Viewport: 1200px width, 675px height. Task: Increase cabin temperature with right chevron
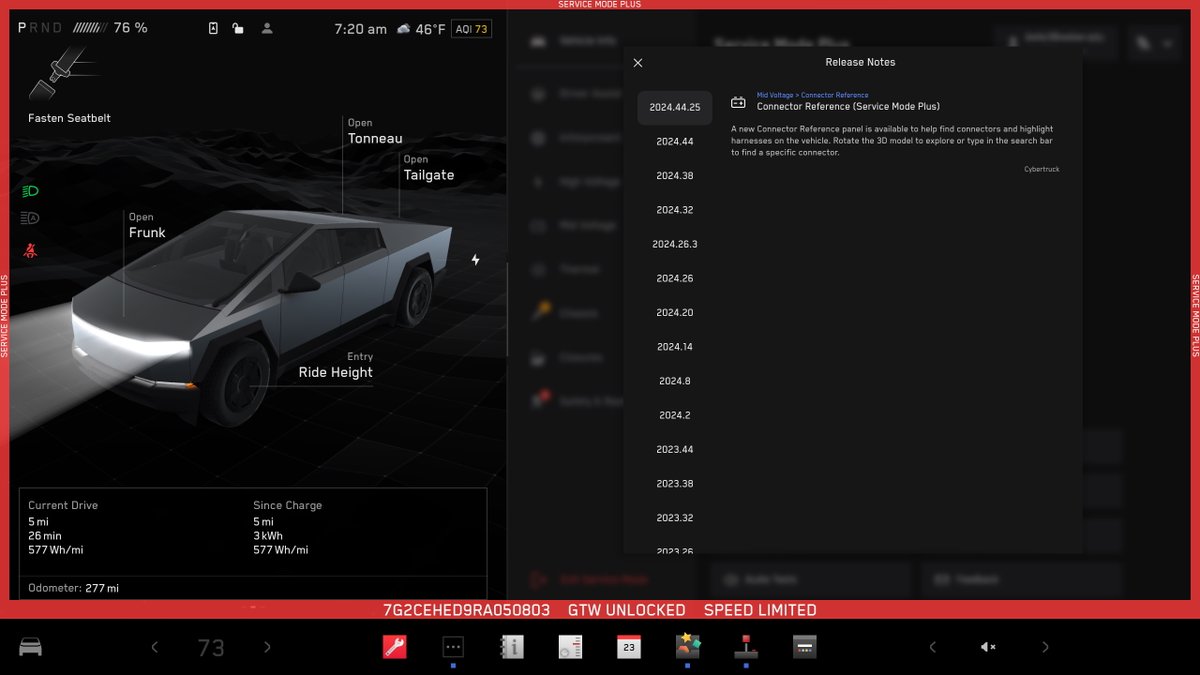tap(267, 647)
